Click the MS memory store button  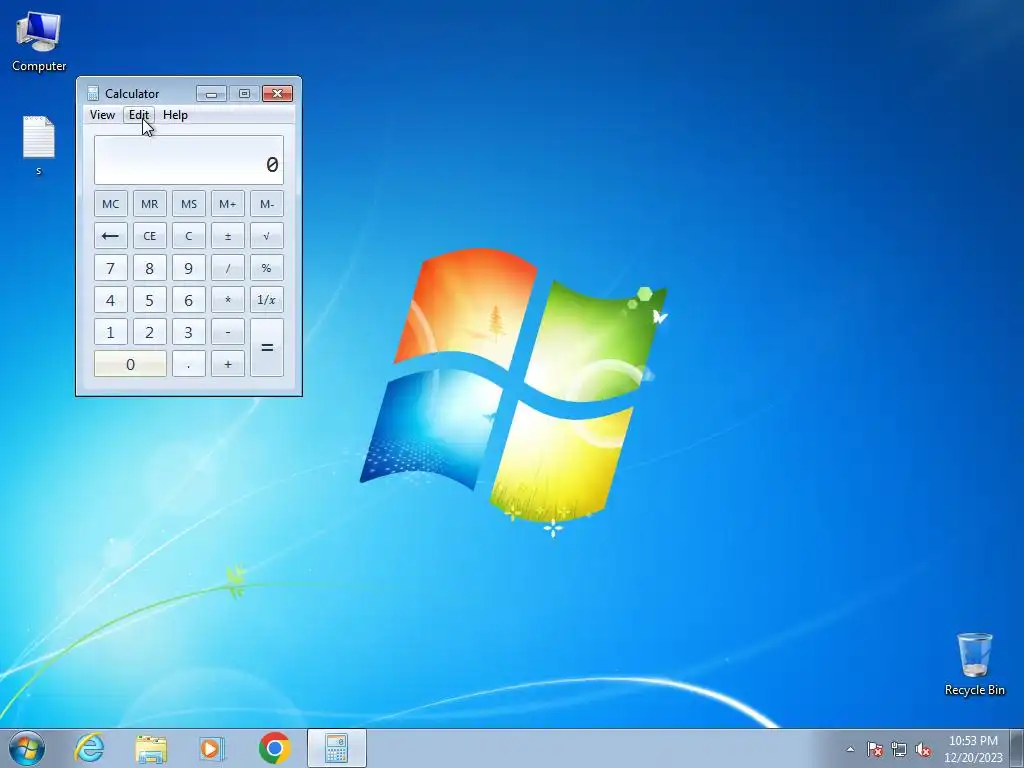189,204
